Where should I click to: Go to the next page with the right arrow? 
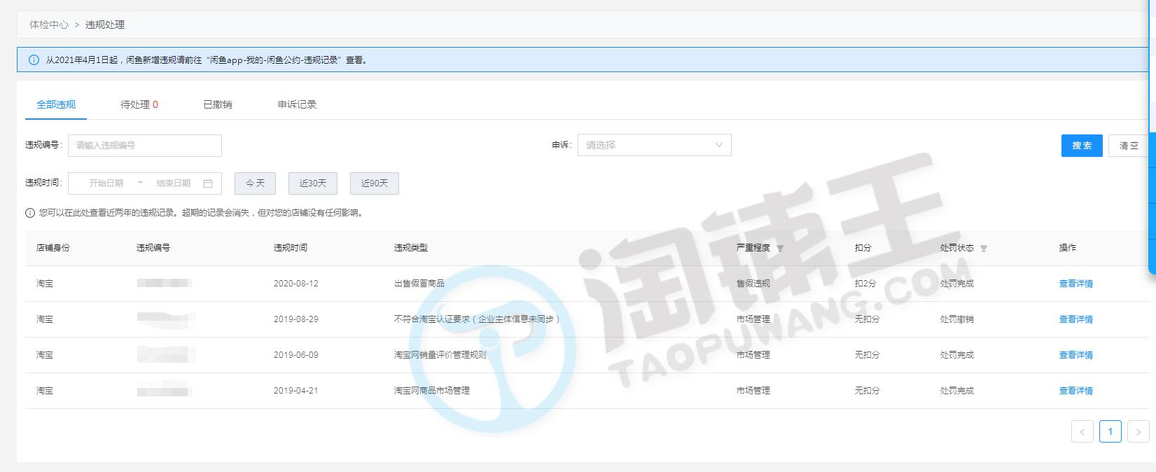[x=1138, y=431]
